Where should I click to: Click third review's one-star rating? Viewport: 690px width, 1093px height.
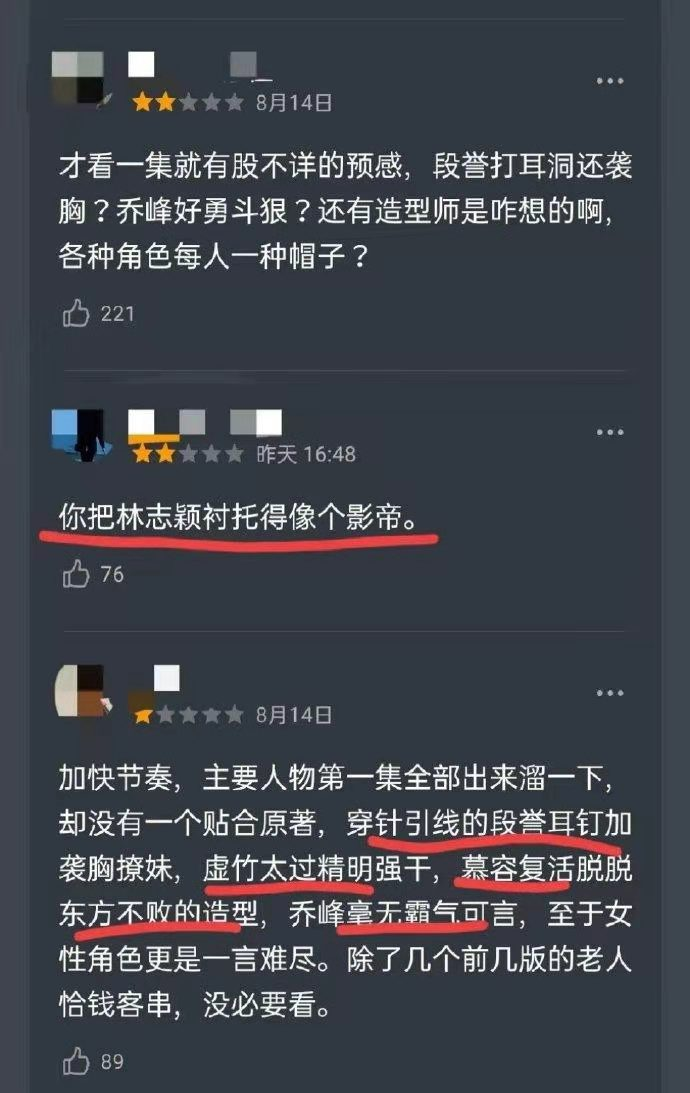(187, 715)
